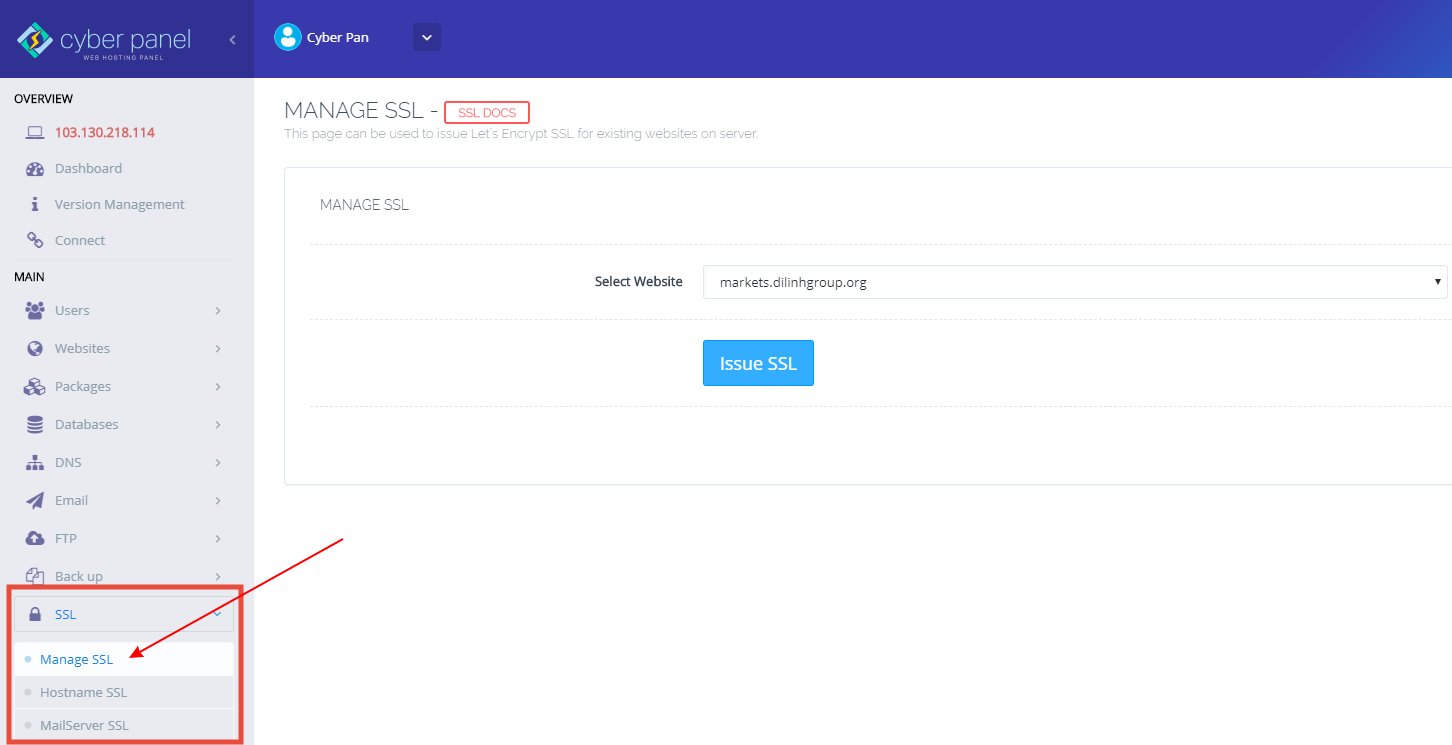Expand the Packages menu chevron

pos(218,386)
